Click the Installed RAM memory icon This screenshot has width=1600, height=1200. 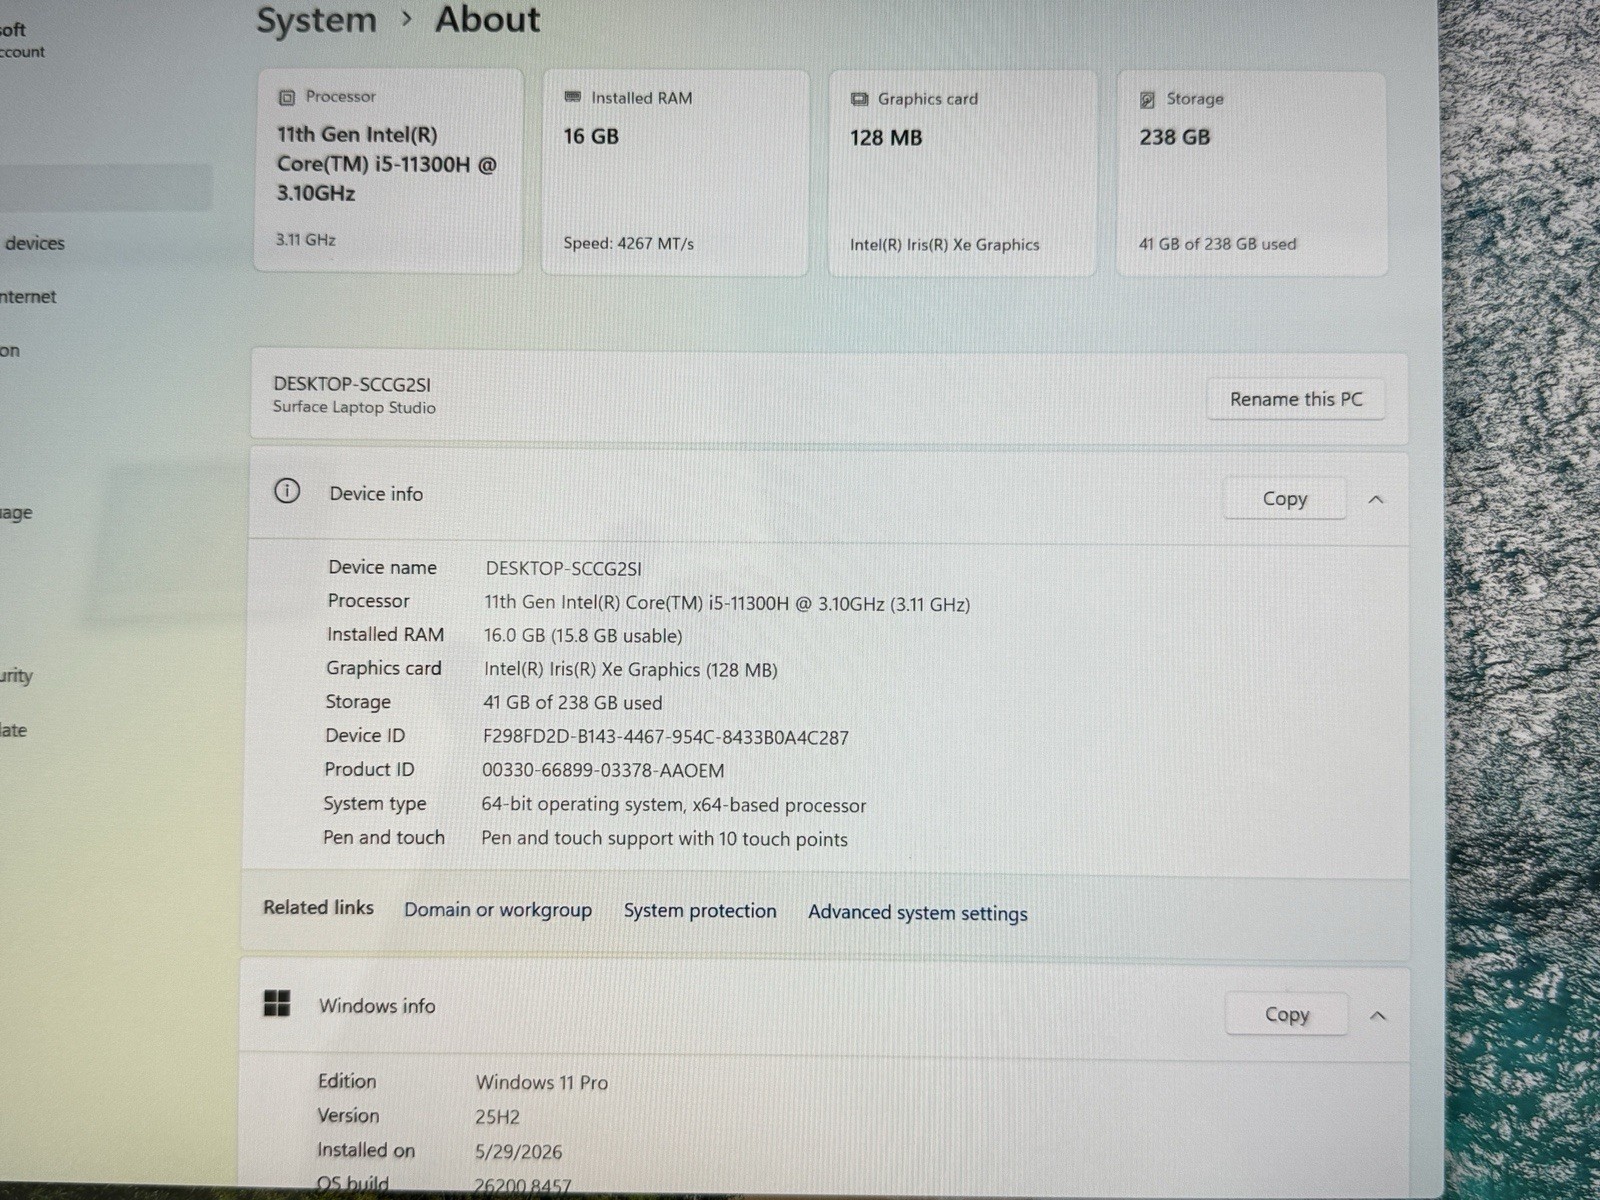pos(573,97)
